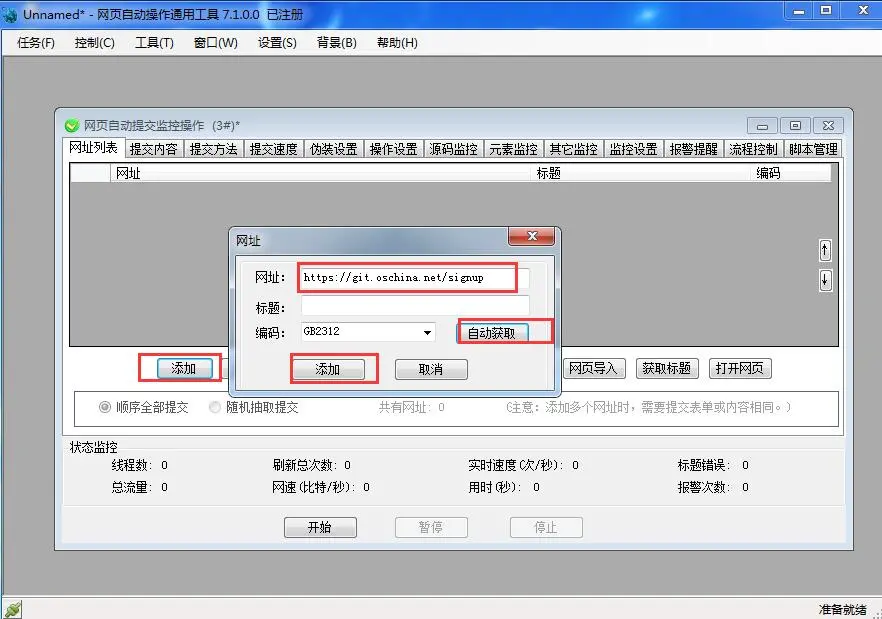Screen dimensions: 882x619
Task: Switch to the 监控设置 tab
Action: (x=634, y=149)
